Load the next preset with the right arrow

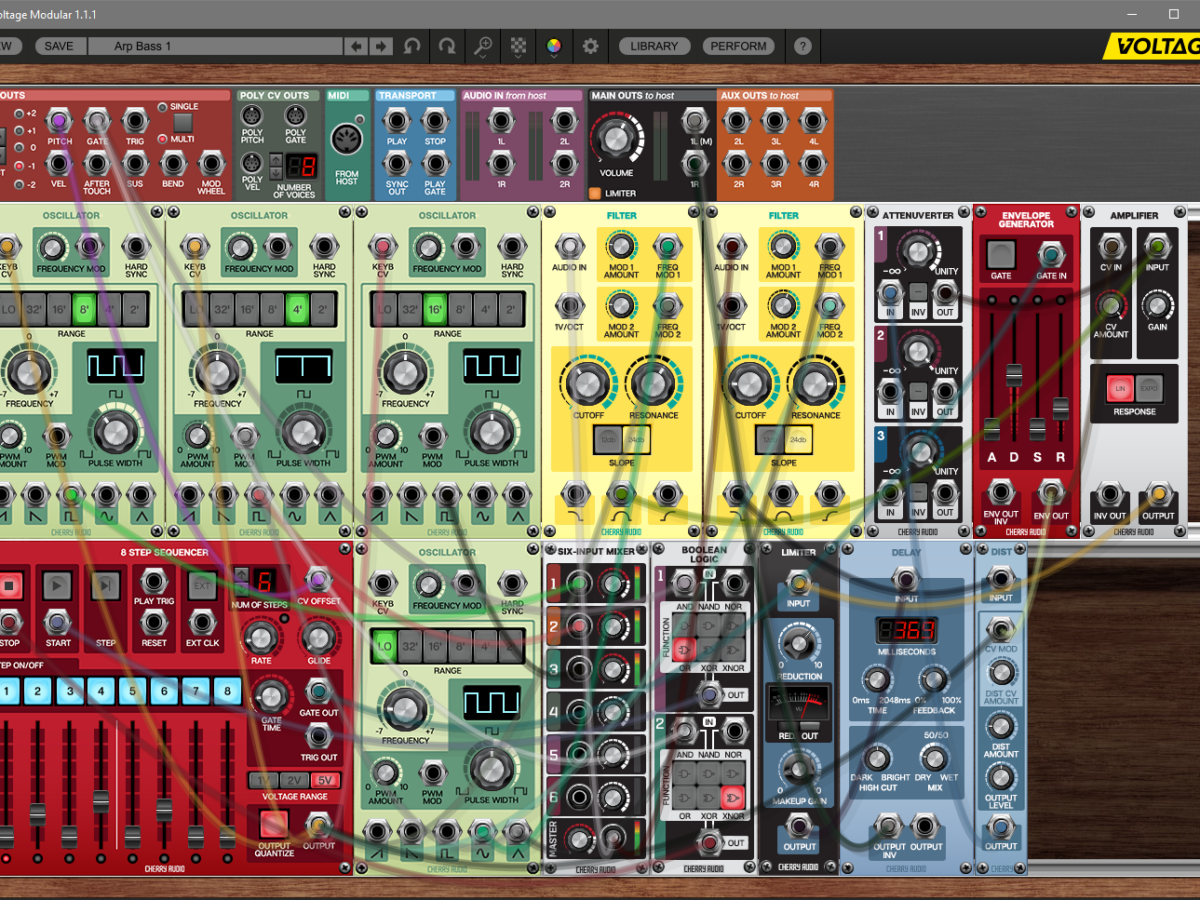(x=381, y=46)
